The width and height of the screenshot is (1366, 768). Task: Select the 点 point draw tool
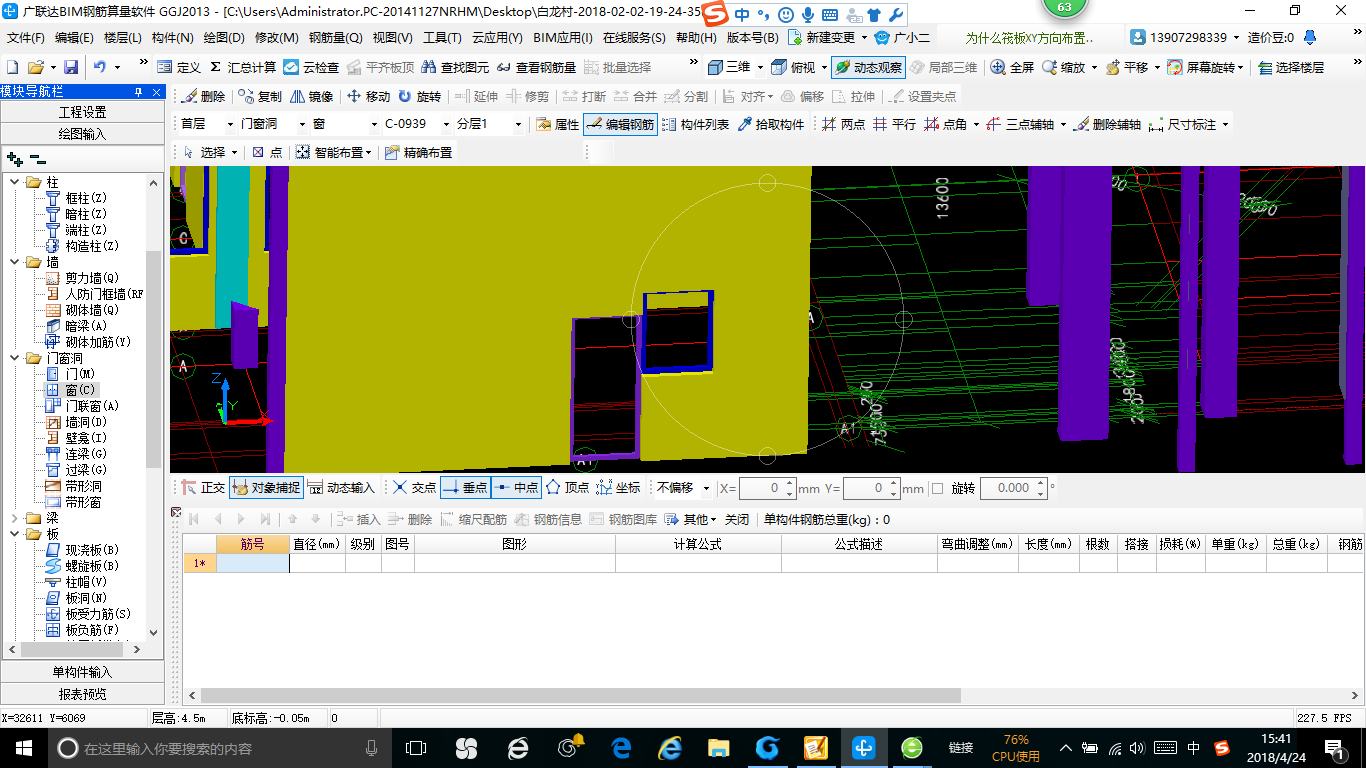[266, 152]
